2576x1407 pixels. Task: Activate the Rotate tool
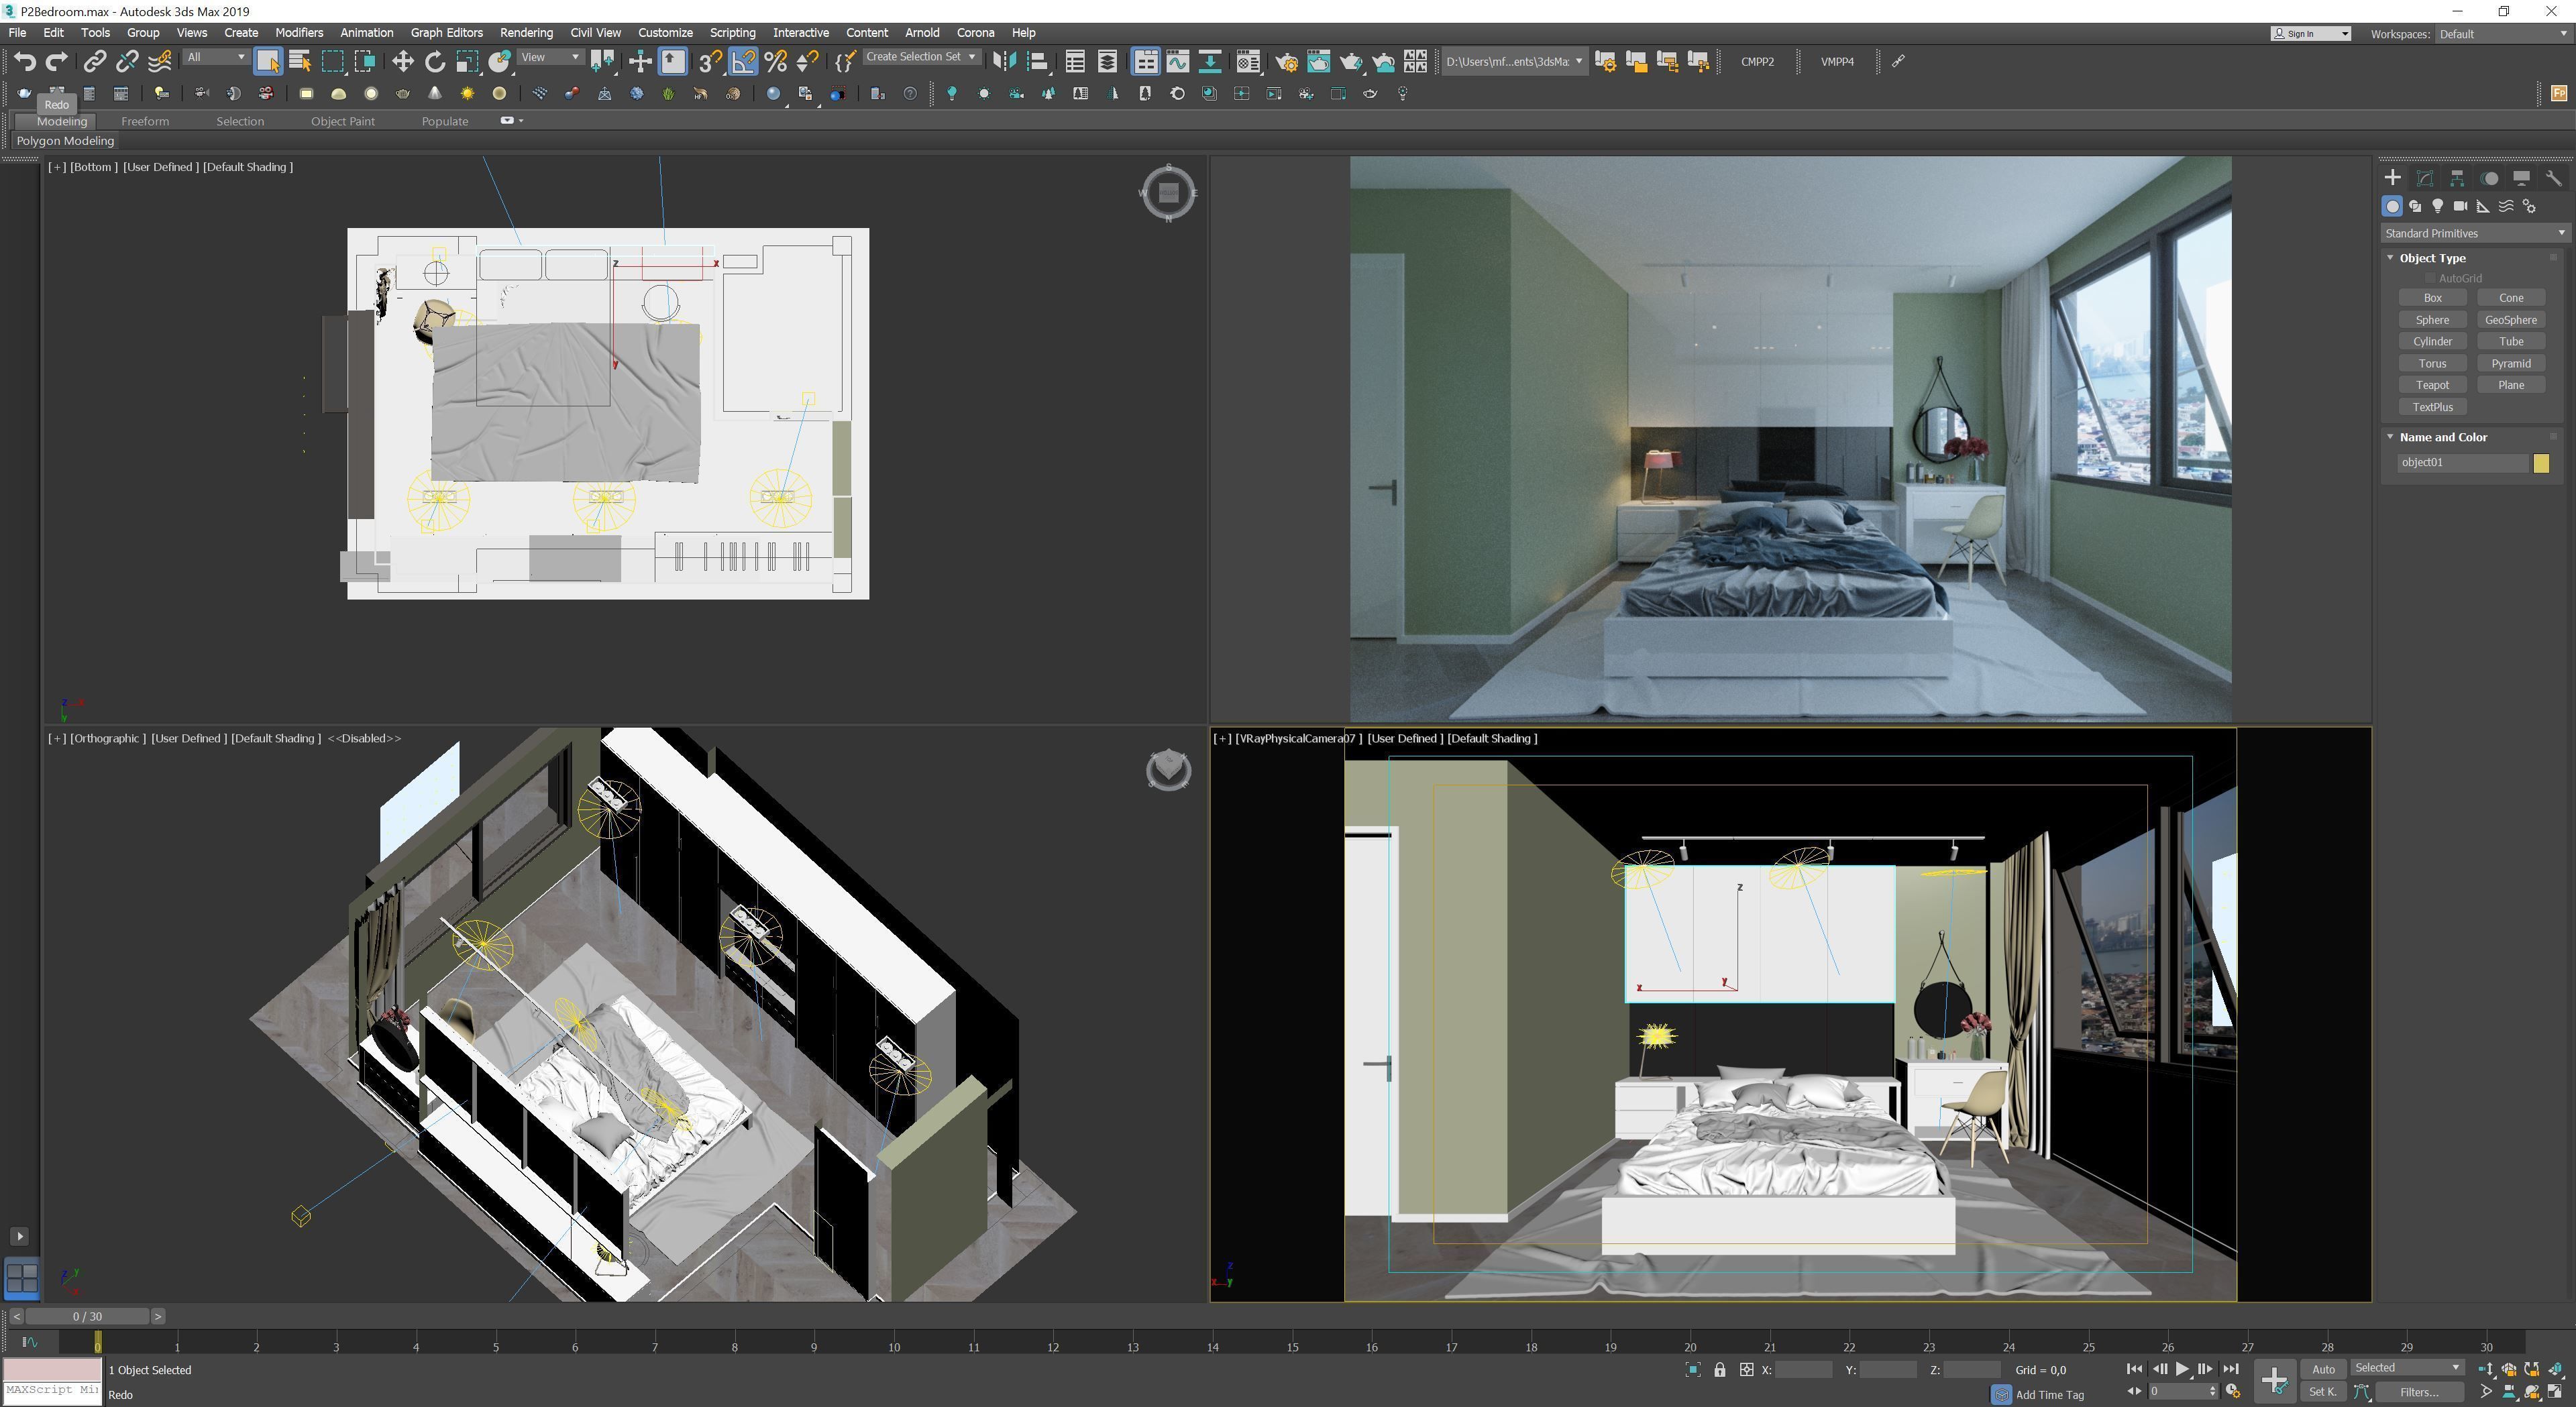pos(434,62)
